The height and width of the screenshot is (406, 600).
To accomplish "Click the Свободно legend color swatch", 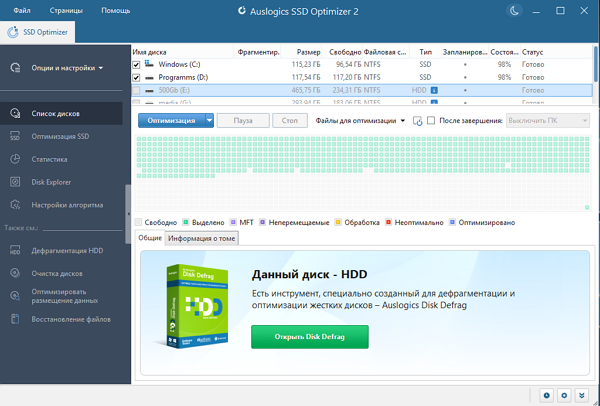I will coord(139,222).
